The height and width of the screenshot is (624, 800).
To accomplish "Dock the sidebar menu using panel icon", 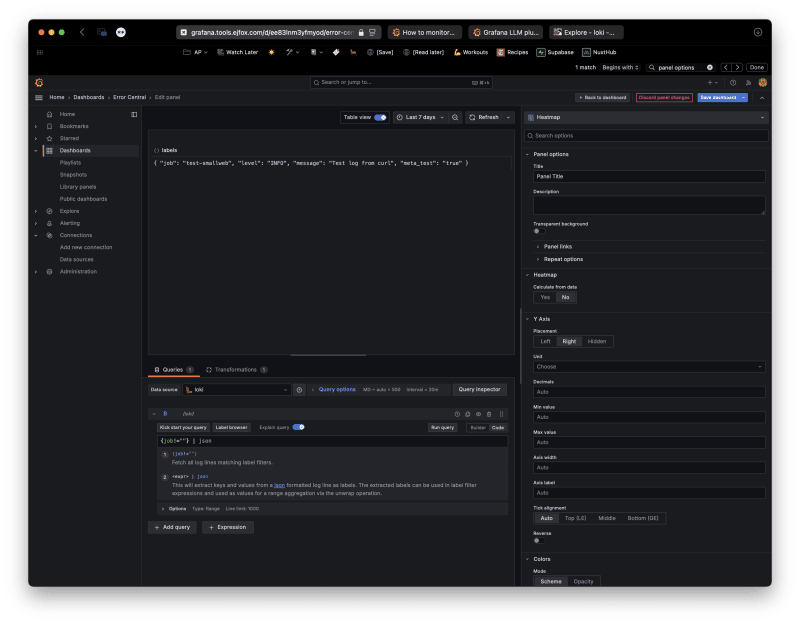I will tap(134, 114).
